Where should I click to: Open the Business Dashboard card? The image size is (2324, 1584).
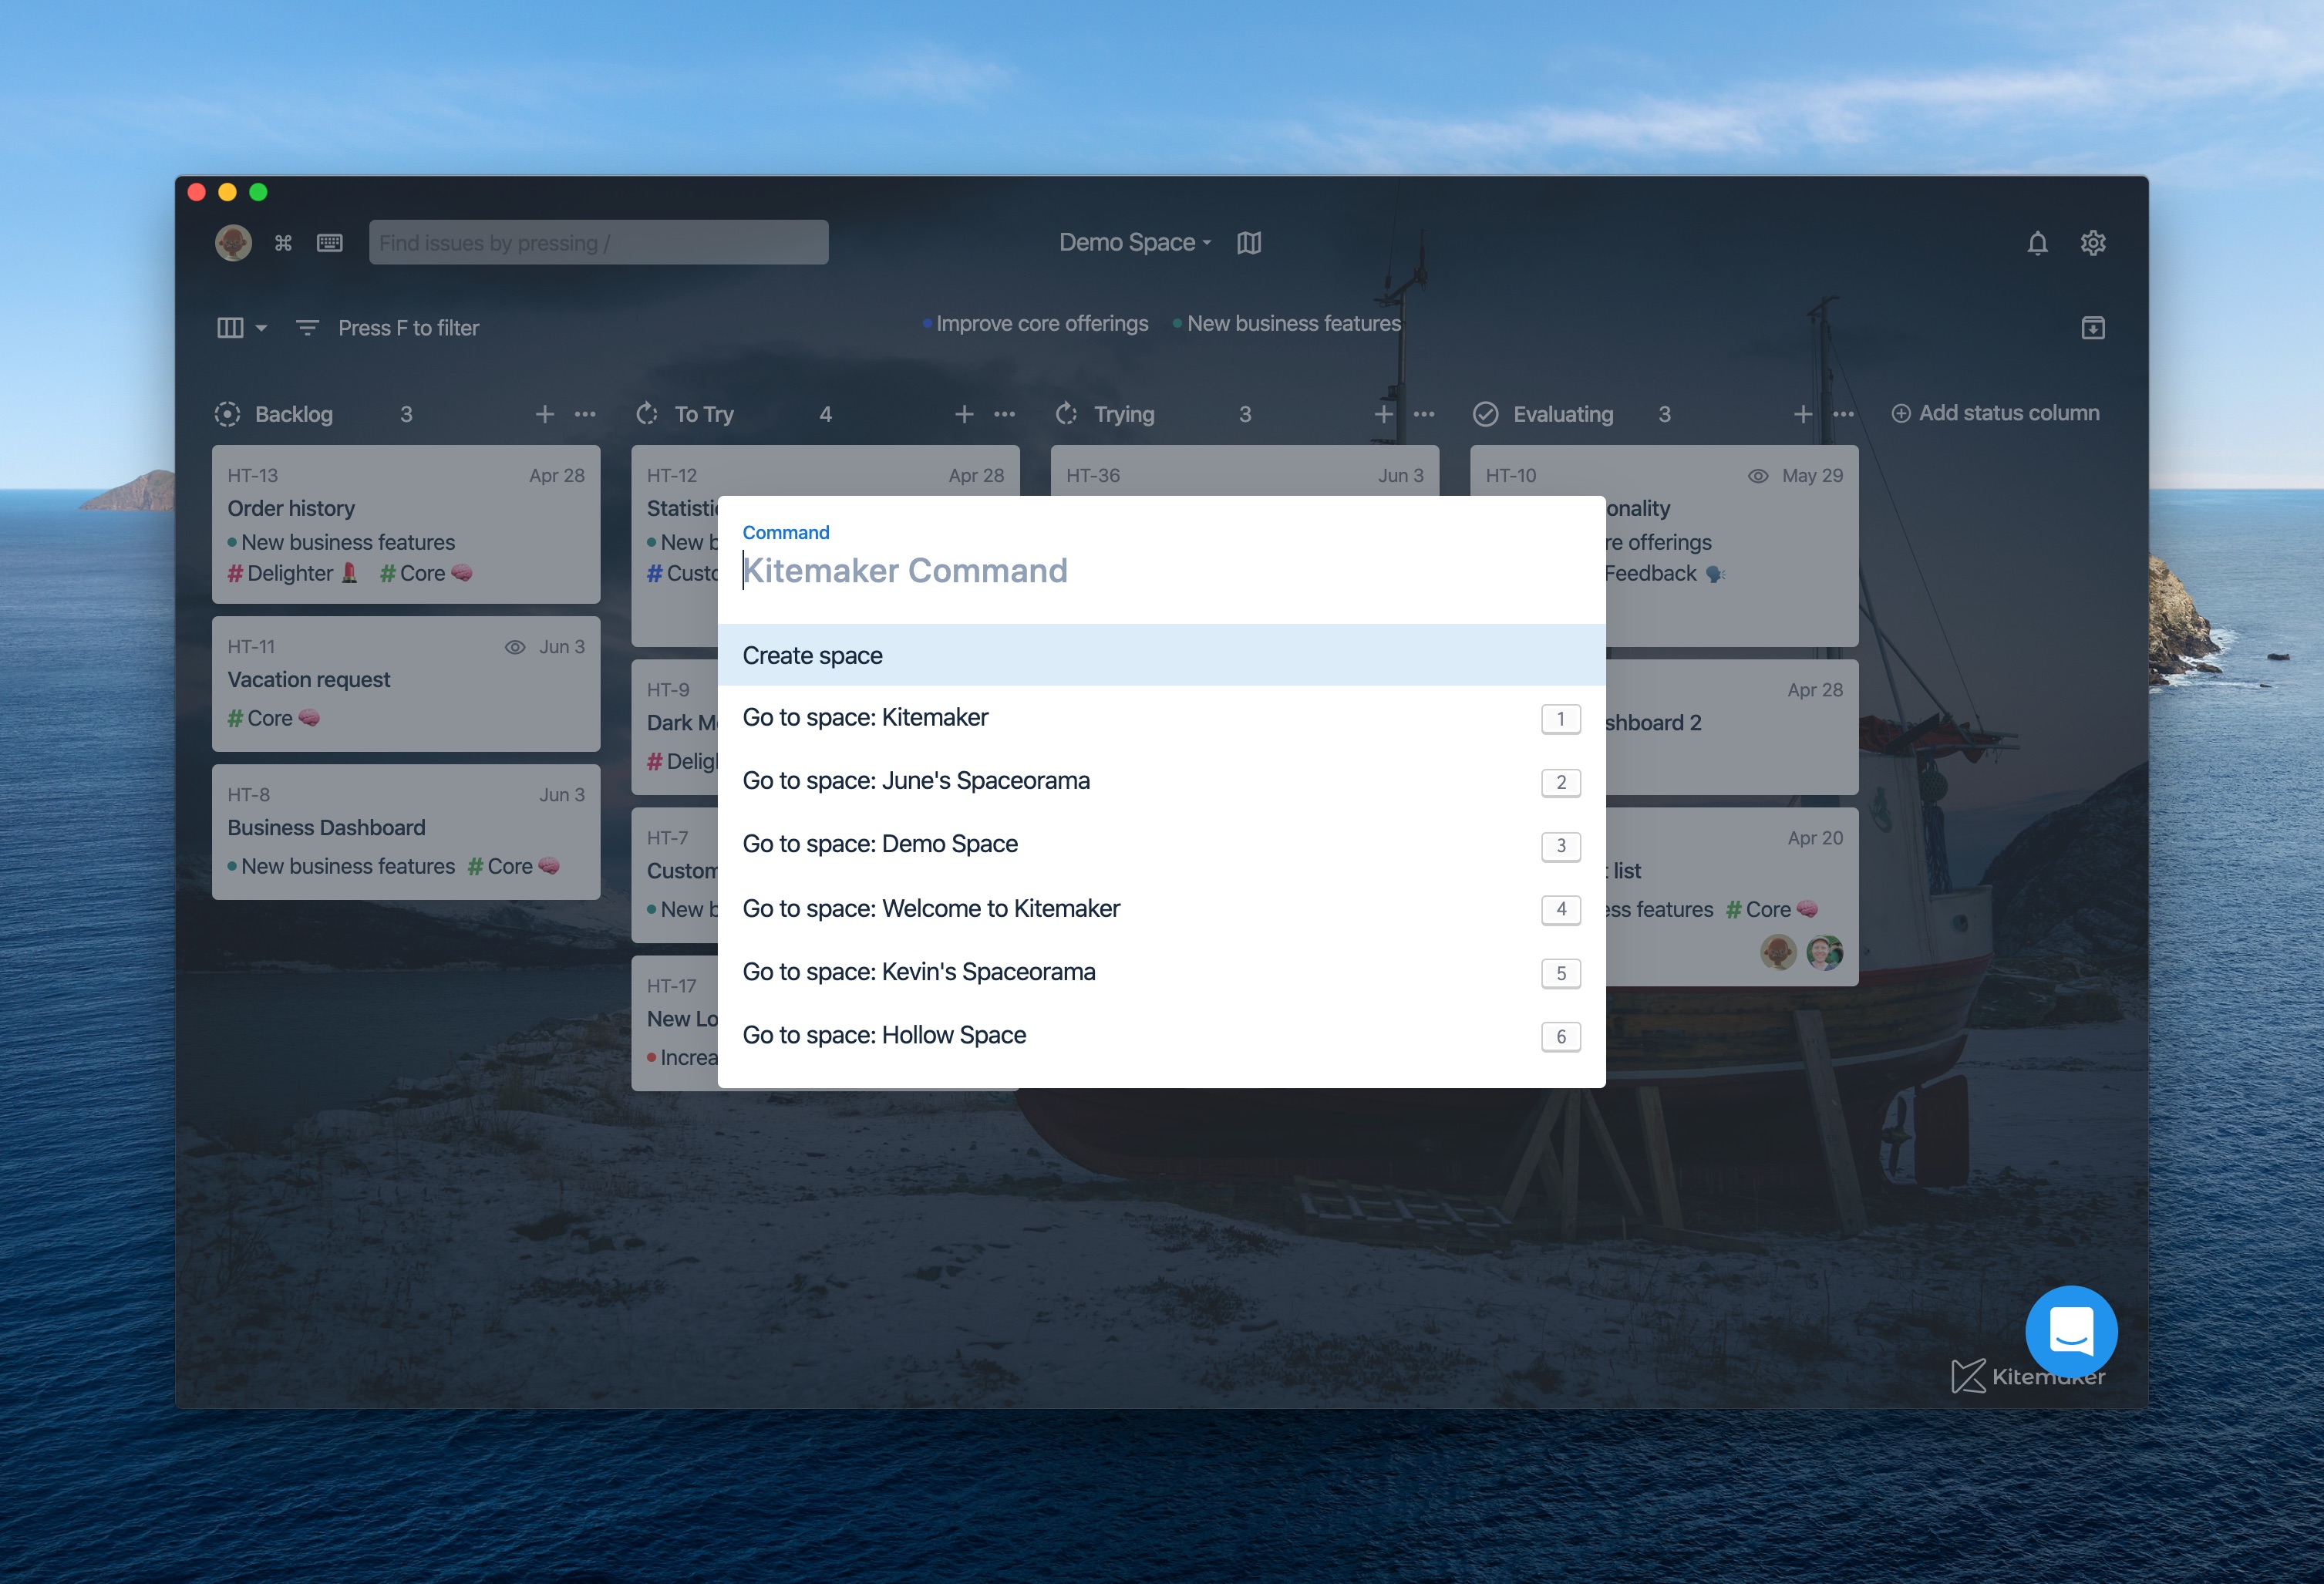coord(406,832)
